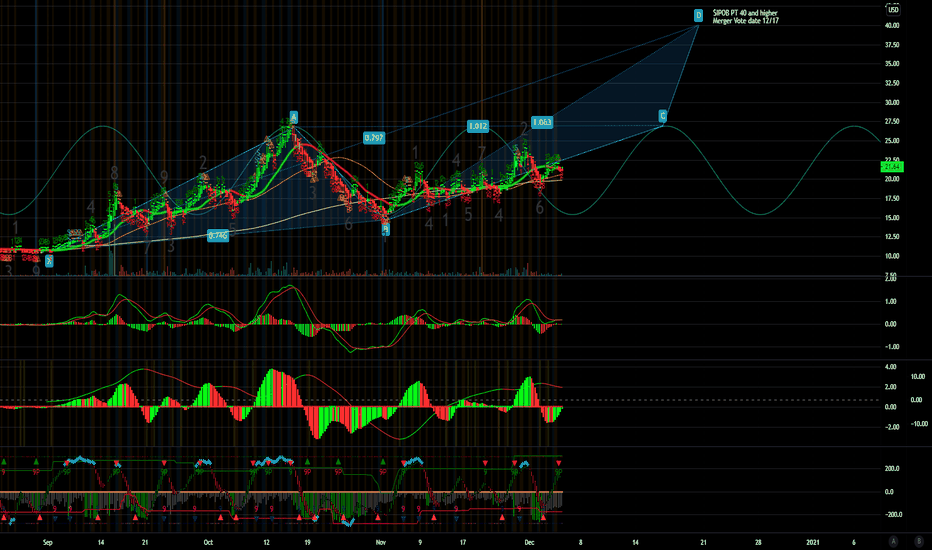Click the -1.00 MACD scale value
The image size is (932, 550).
(890, 347)
